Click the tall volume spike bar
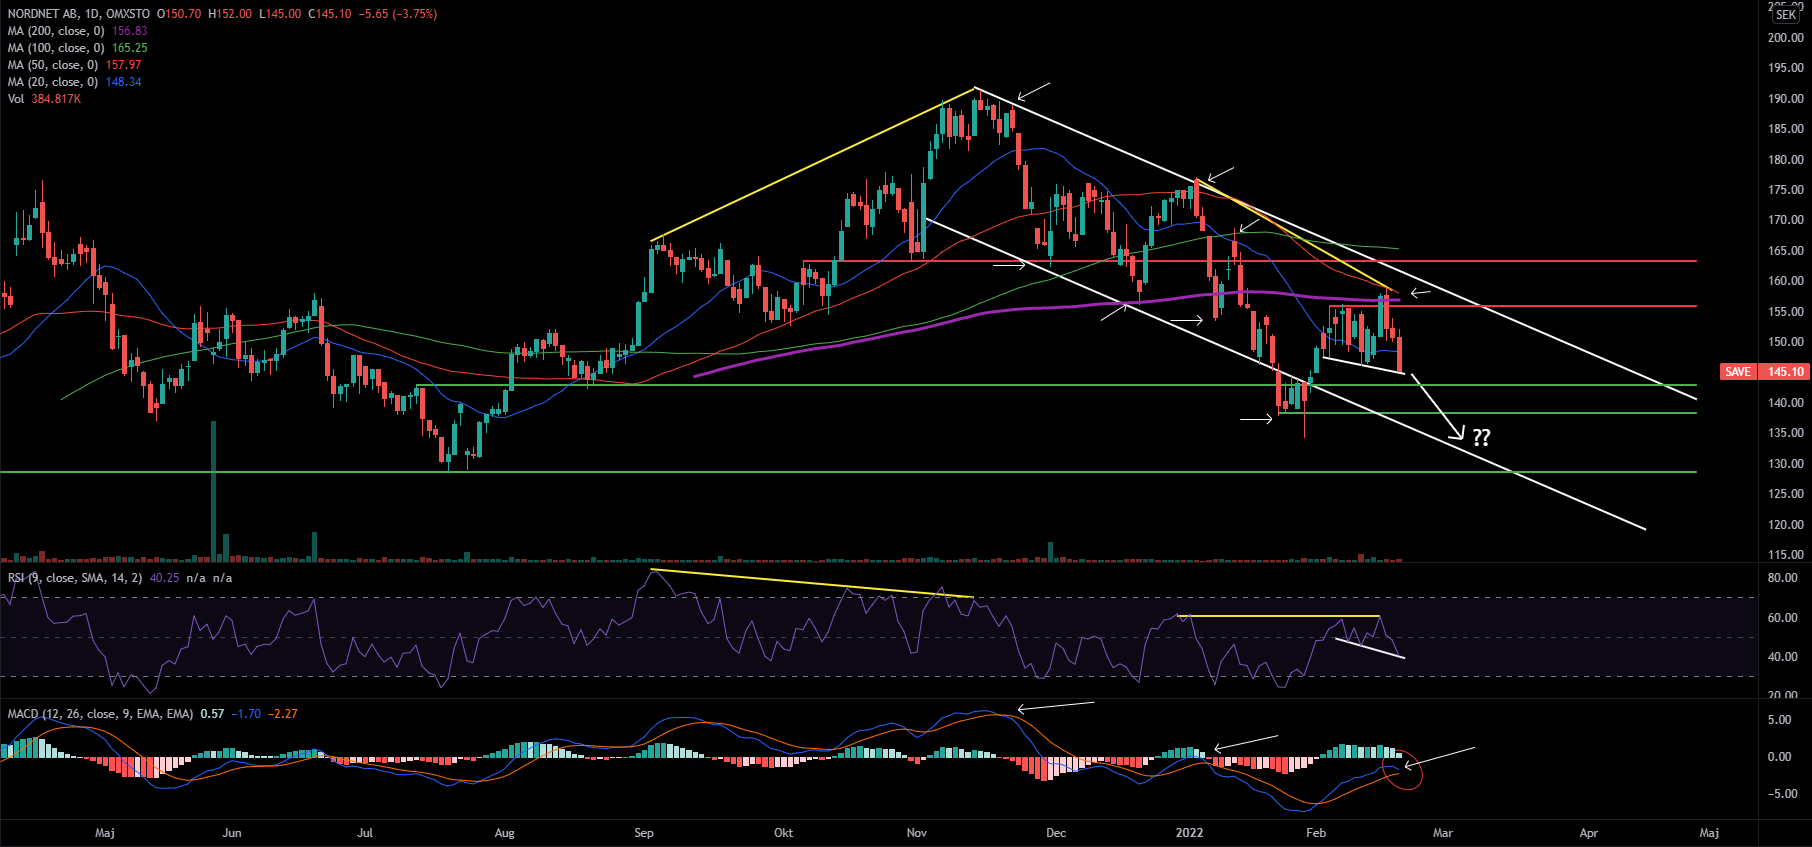Image resolution: width=1812 pixels, height=847 pixels. (213, 490)
